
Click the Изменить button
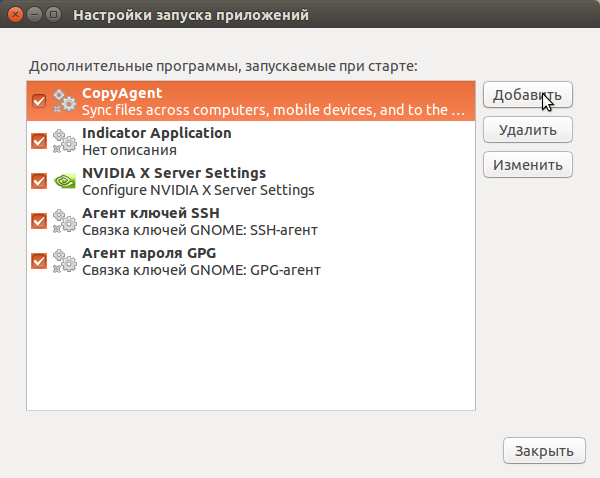(x=528, y=165)
